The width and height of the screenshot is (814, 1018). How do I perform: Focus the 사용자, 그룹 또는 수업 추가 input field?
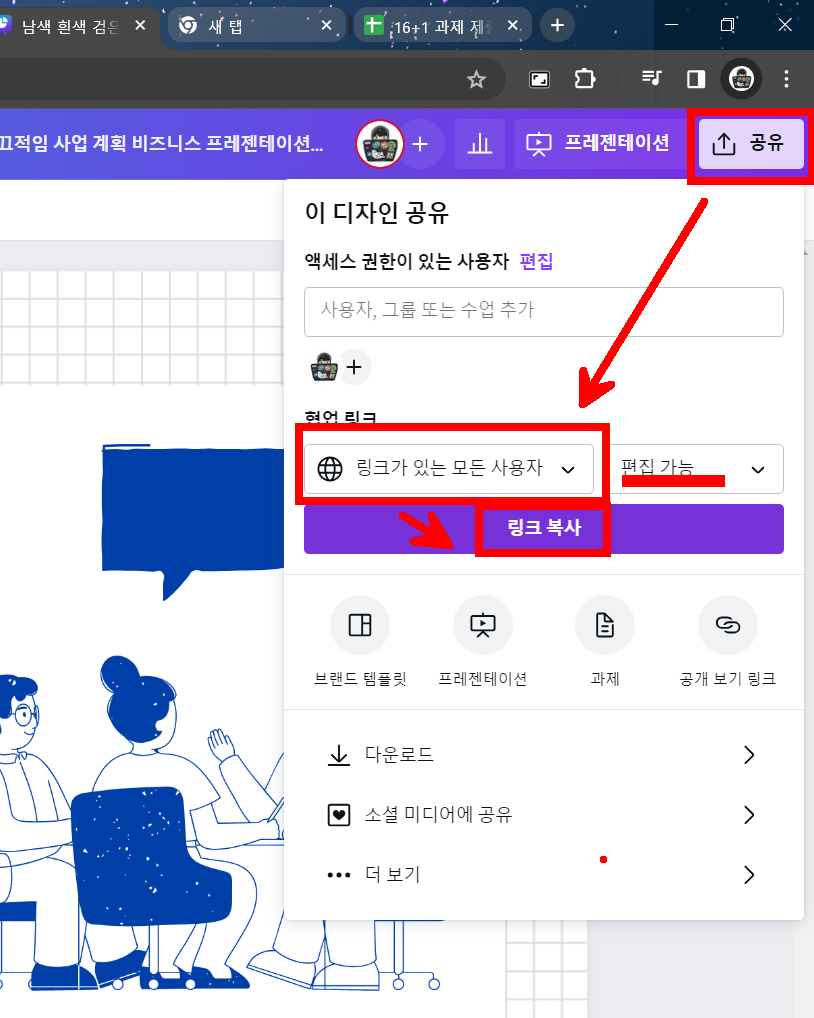[x=543, y=312]
